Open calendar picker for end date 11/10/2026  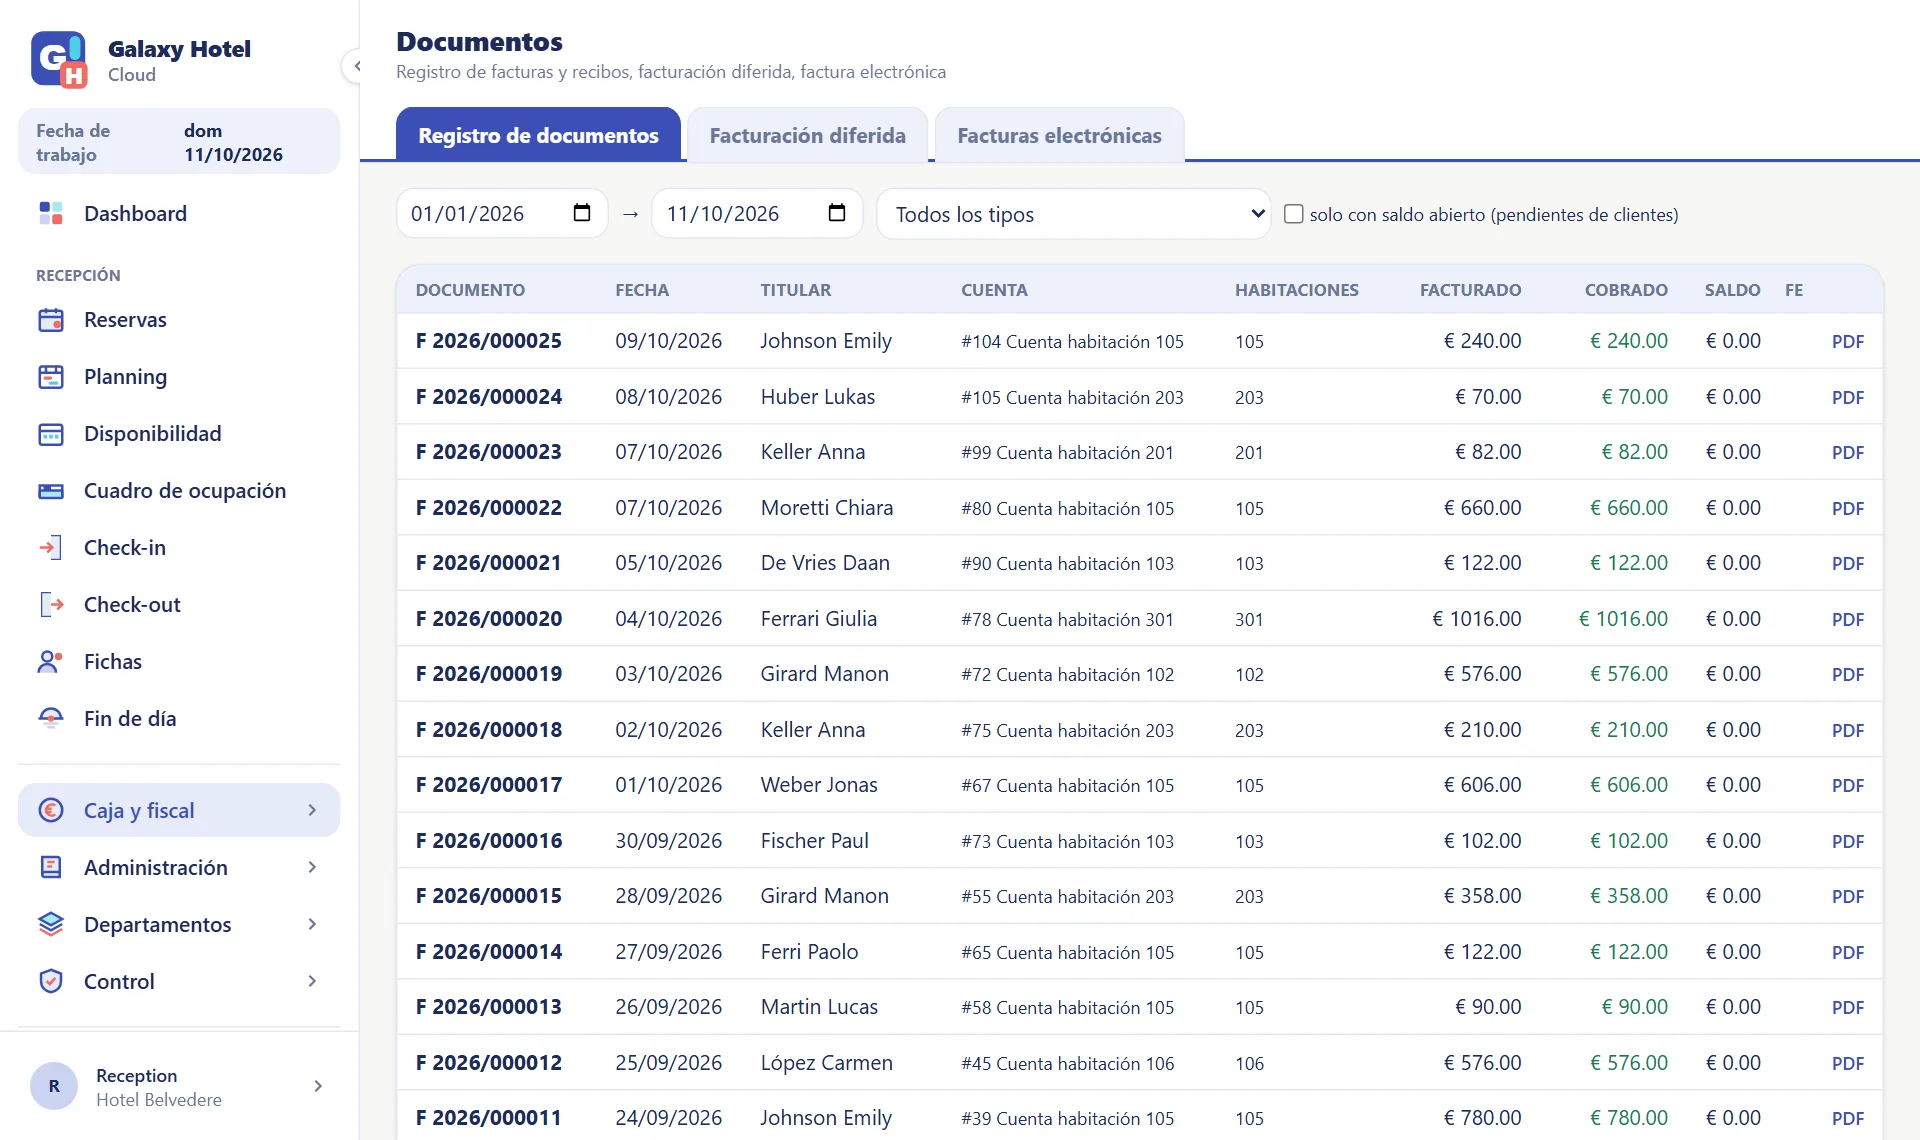pos(837,213)
